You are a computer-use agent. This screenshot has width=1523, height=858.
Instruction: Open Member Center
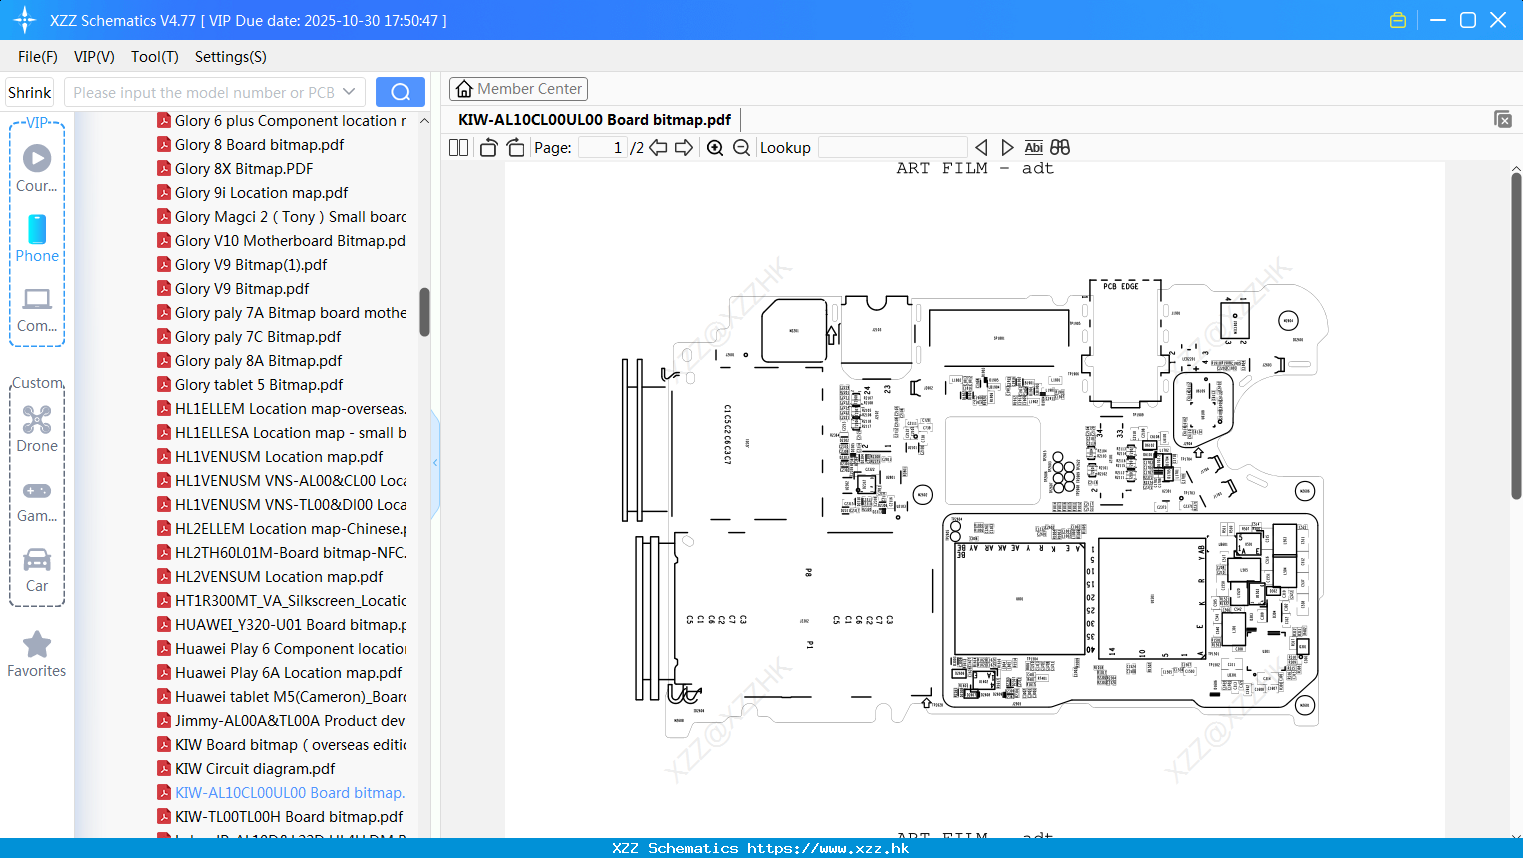(518, 89)
